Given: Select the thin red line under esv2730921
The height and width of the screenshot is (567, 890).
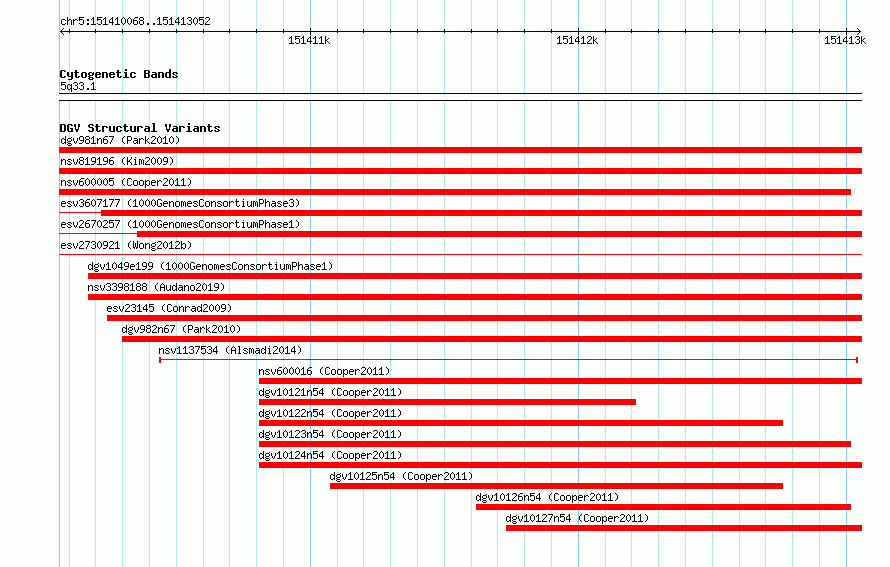Looking at the screenshot, I should (x=460, y=254).
